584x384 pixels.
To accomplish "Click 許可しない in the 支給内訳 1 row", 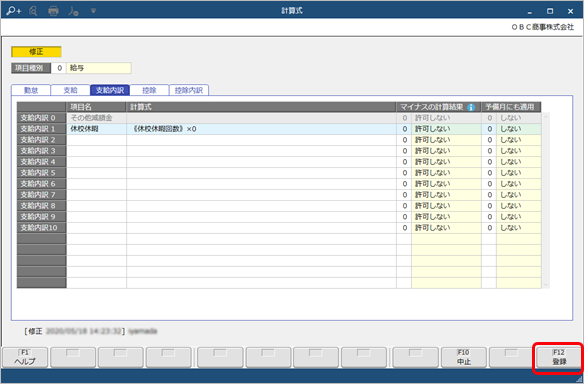I will (x=446, y=129).
